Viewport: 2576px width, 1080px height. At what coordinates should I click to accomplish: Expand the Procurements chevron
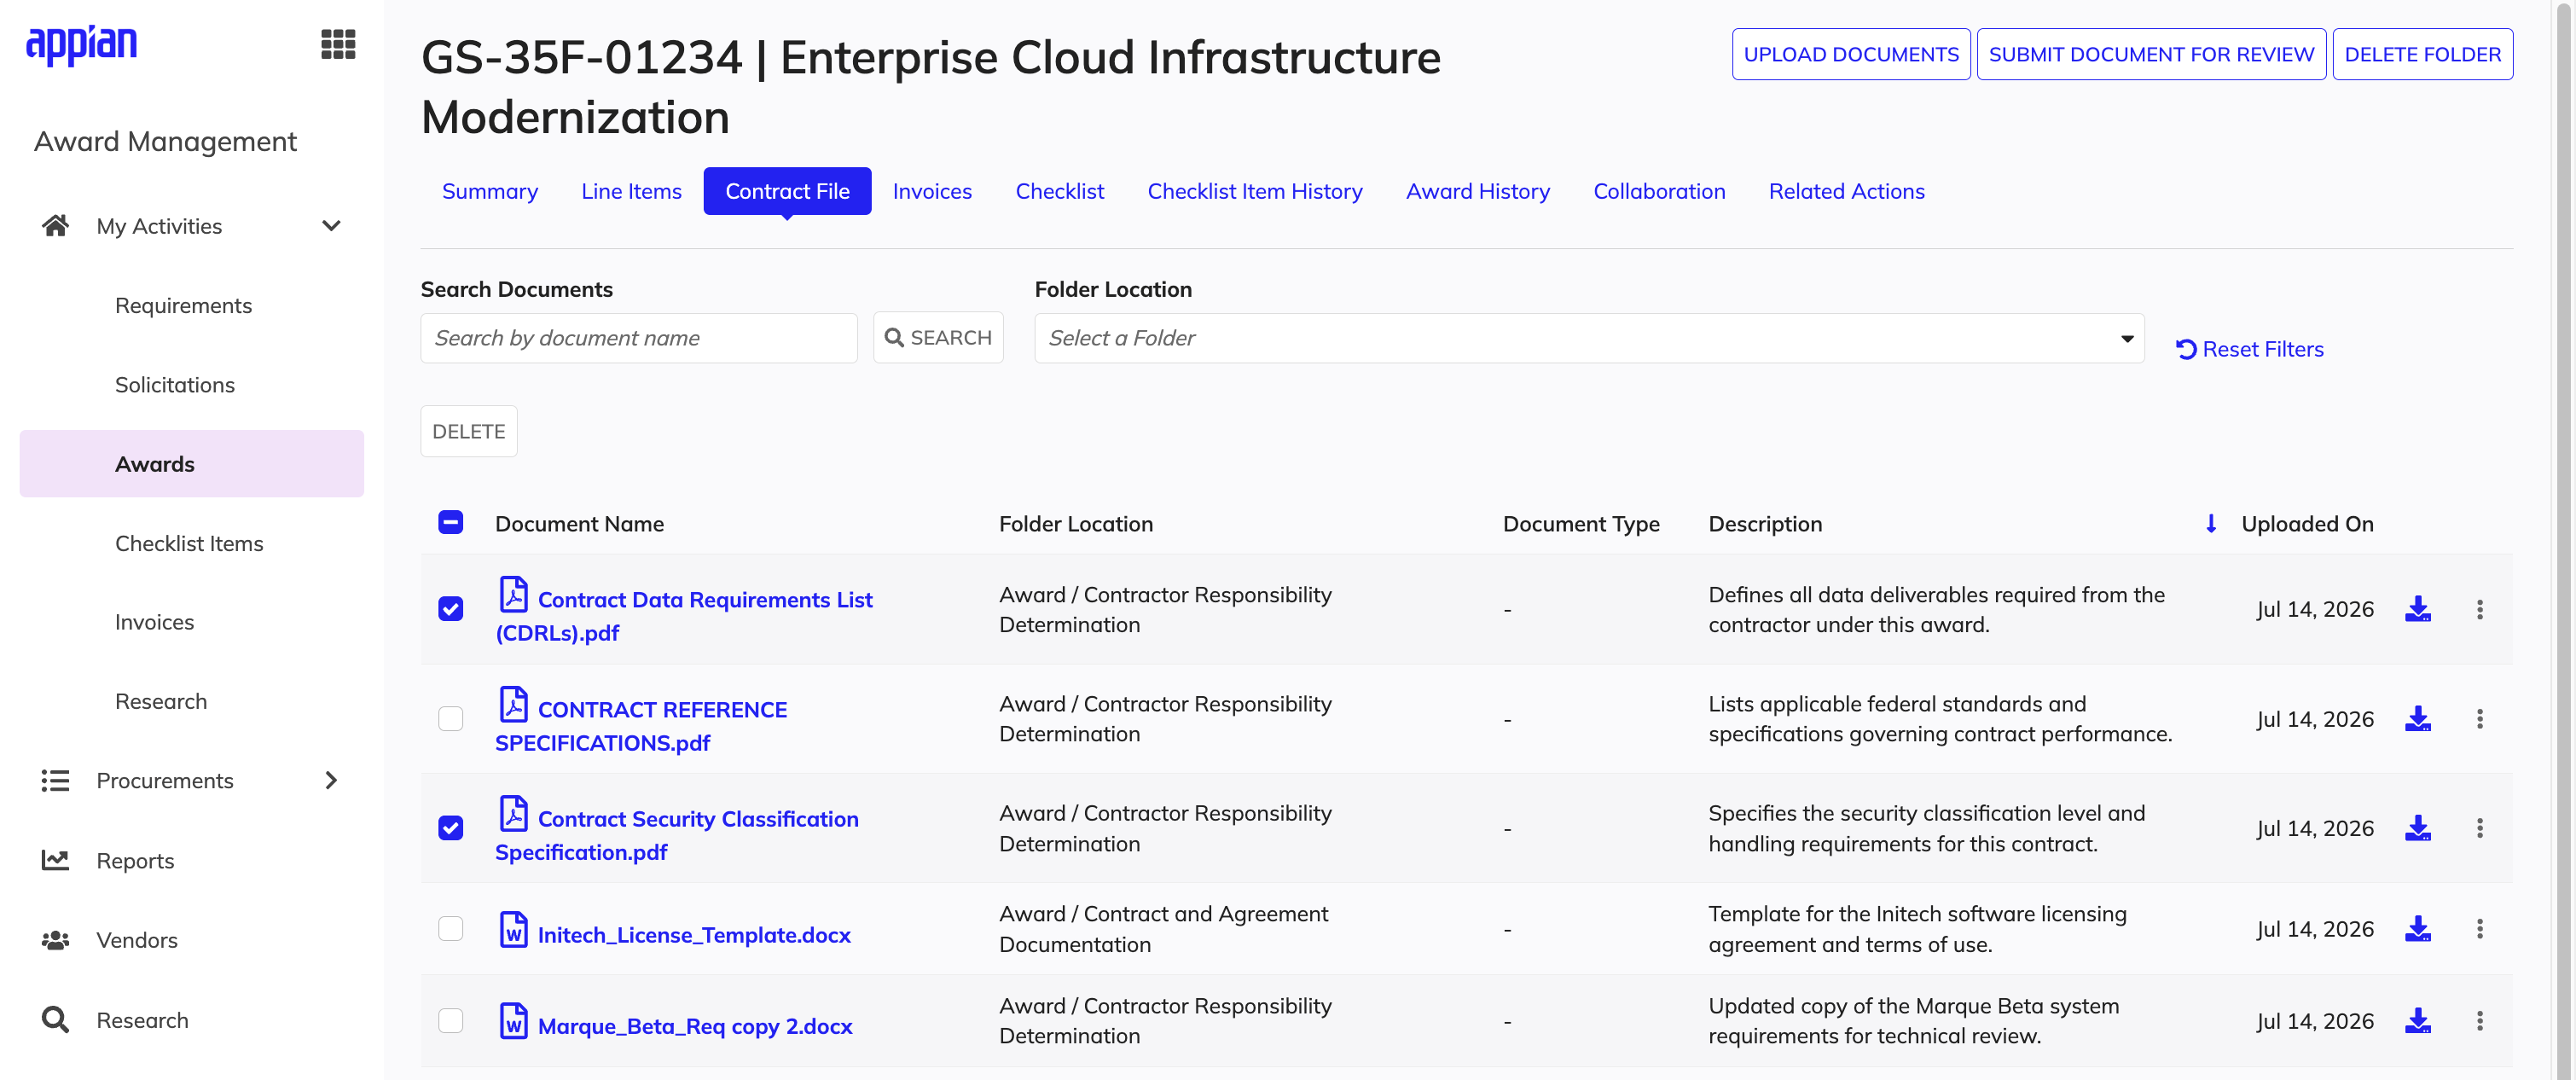coord(331,780)
